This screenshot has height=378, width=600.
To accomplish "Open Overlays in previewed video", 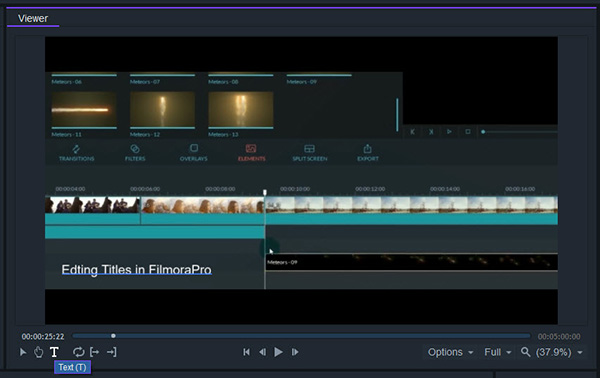I will point(194,153).
